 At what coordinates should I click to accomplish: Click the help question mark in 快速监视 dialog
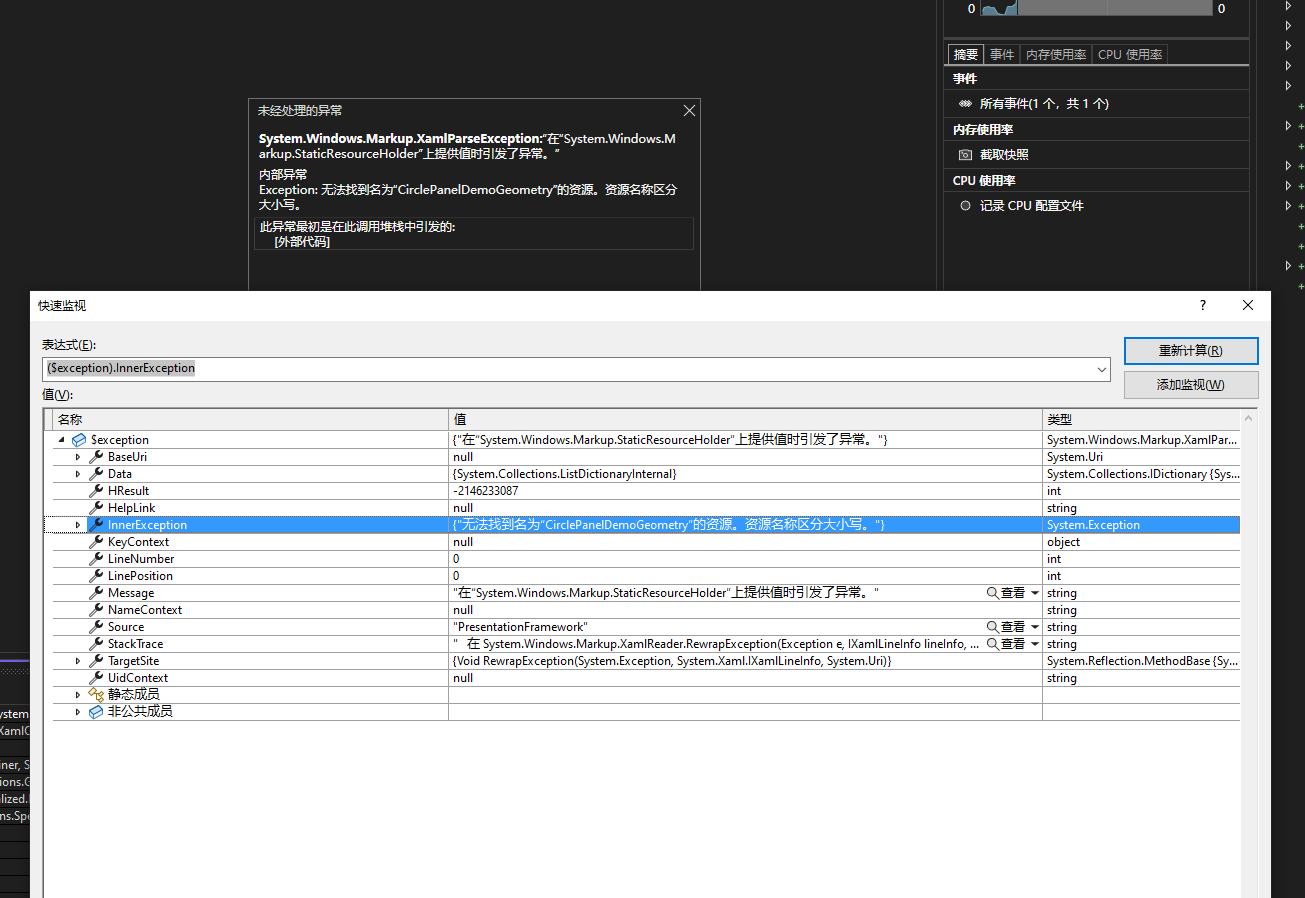click(x=1202, y=305)
